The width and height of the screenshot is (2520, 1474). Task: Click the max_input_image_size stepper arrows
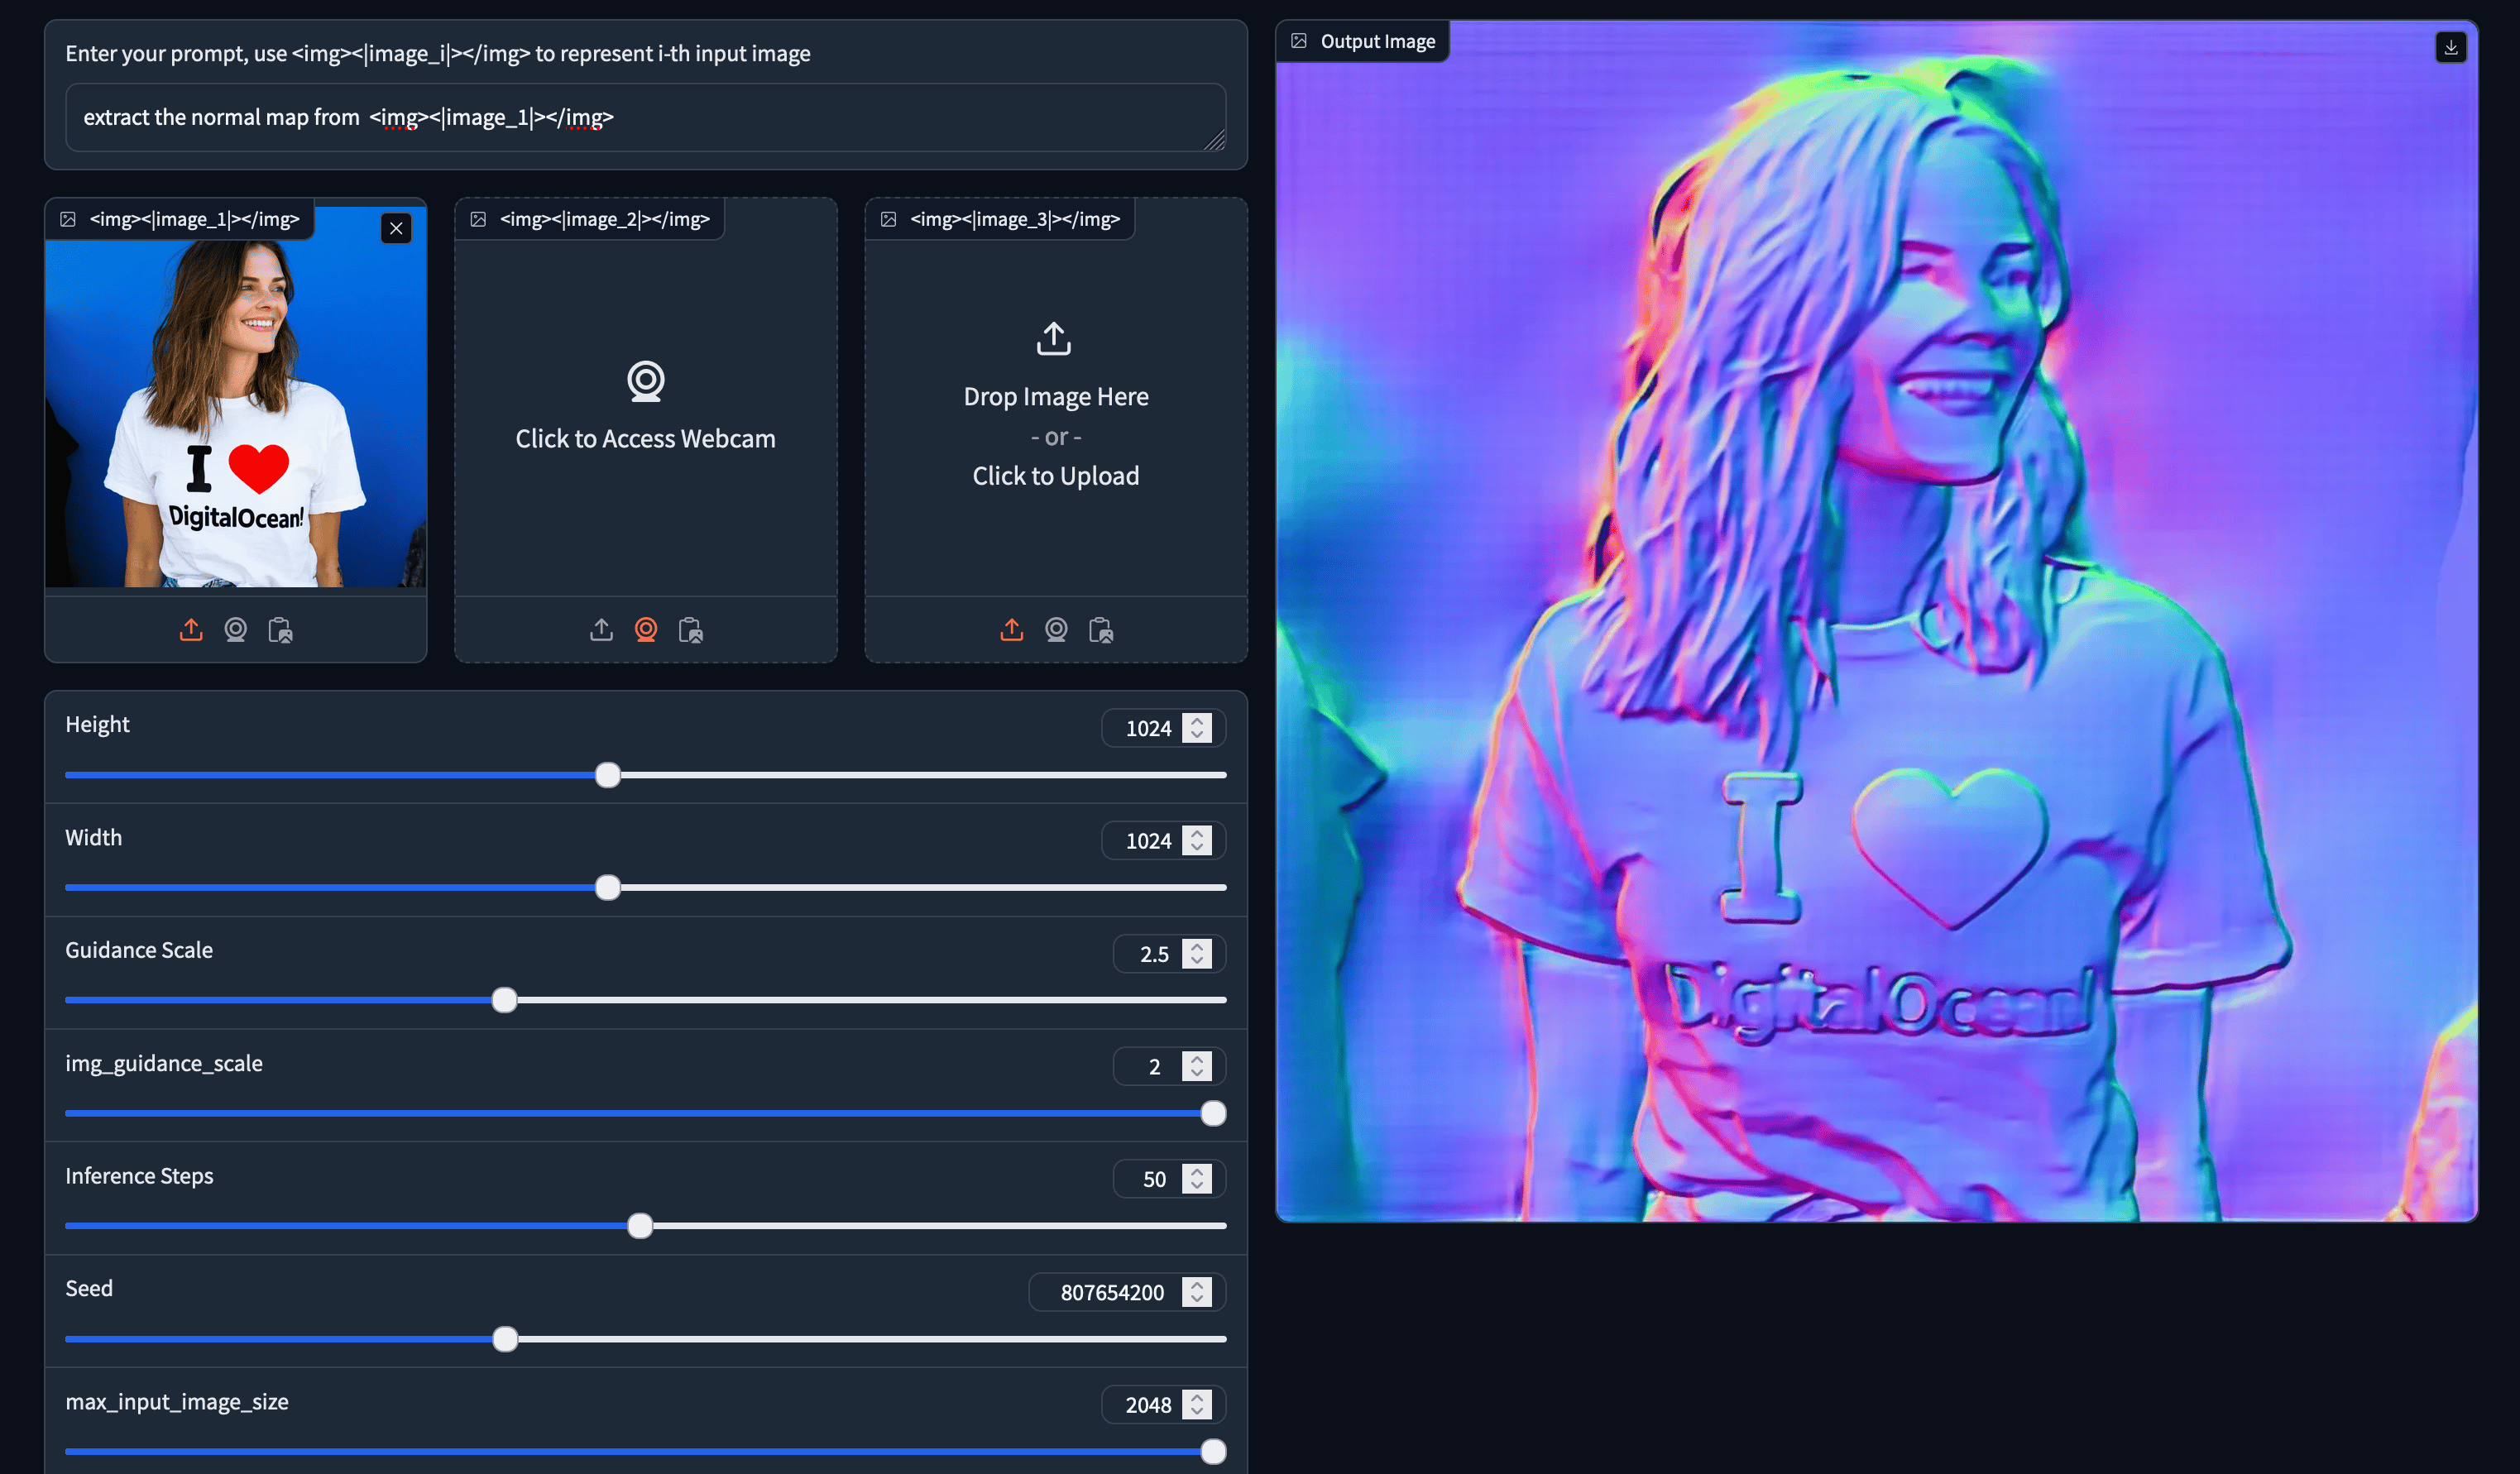(1197, 1405)
